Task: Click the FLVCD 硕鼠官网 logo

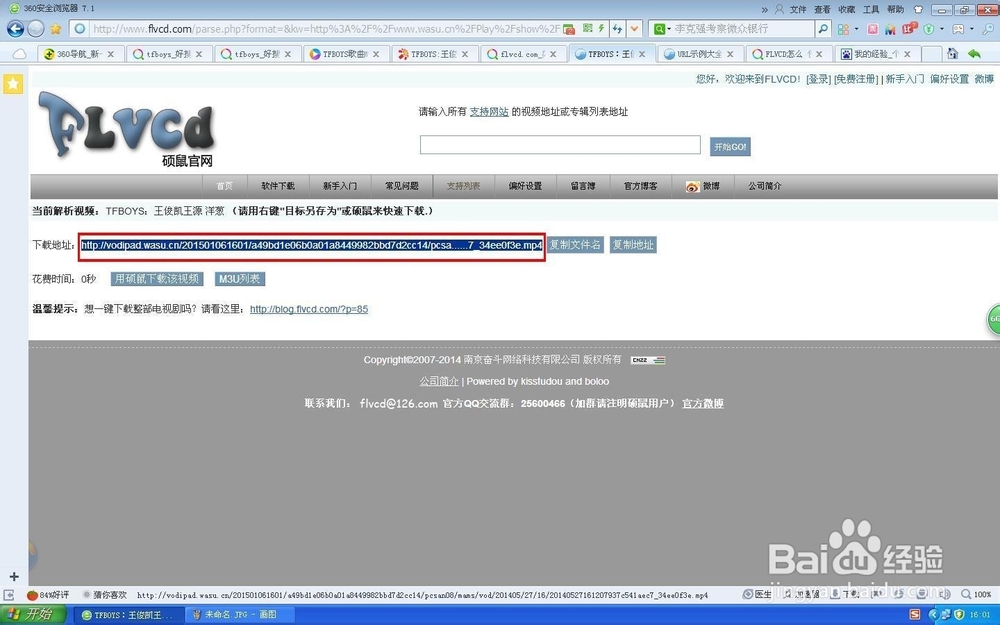Action: (128, 129)
